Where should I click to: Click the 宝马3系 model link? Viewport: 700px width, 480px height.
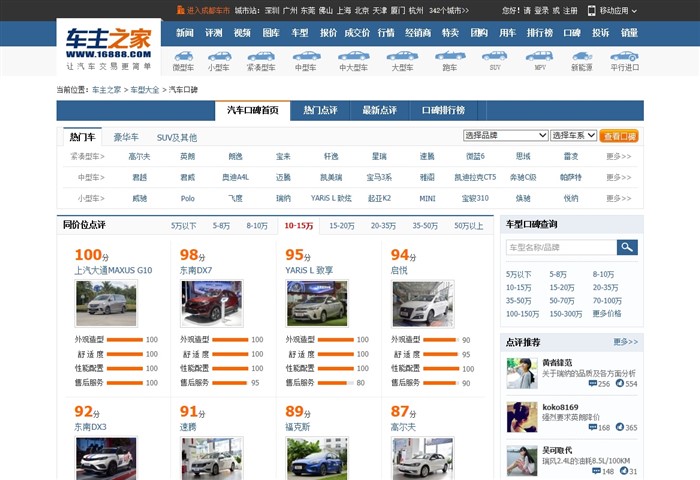(379, 177)
